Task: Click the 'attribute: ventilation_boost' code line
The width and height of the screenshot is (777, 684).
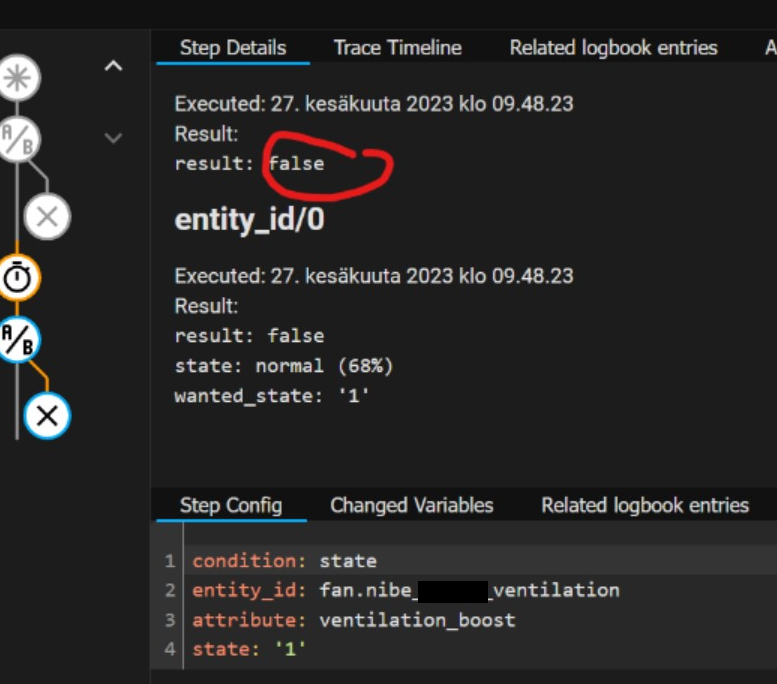Action: [x=353, y=620]
